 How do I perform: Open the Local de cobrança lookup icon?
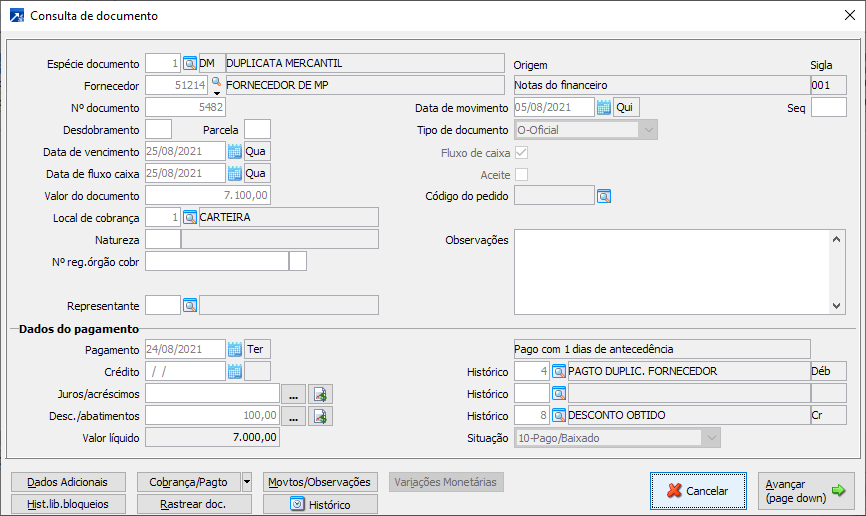(190, 217)
